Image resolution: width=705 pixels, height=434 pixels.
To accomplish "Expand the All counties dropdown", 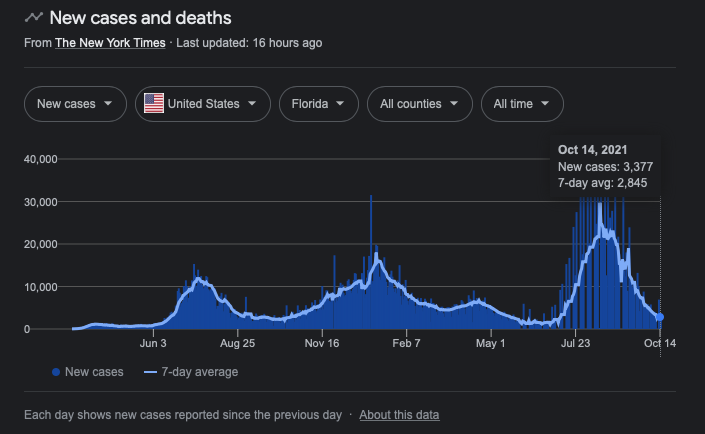I will 419,103.
